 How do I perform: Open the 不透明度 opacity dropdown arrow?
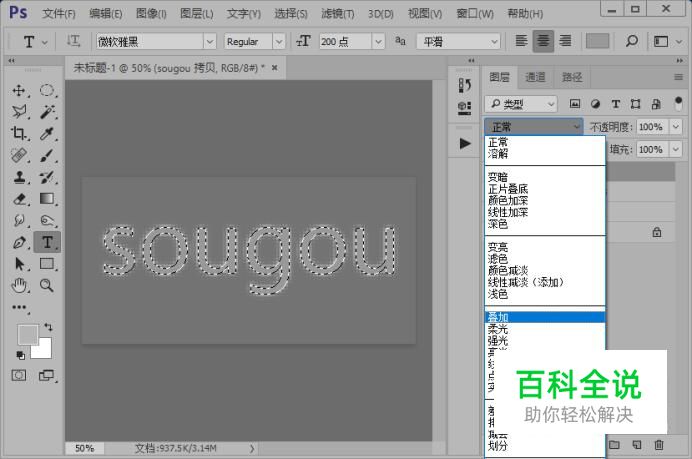click(x=676, y=127)
